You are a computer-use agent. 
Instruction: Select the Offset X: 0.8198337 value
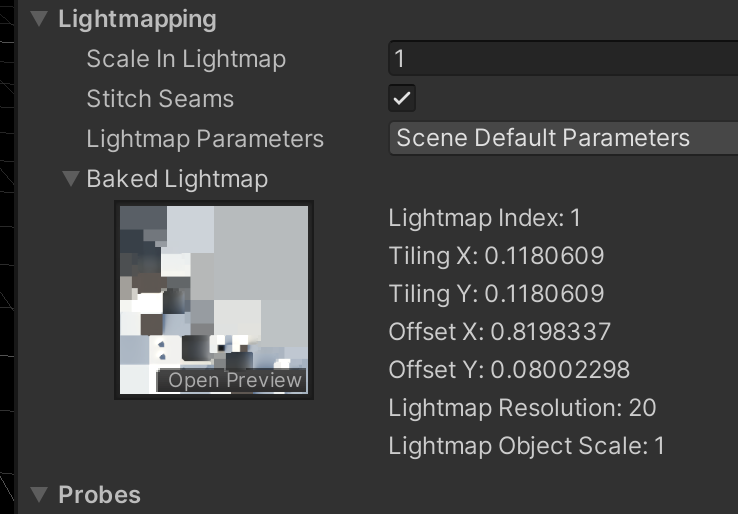pyautogui.click(x=499, y=332)
